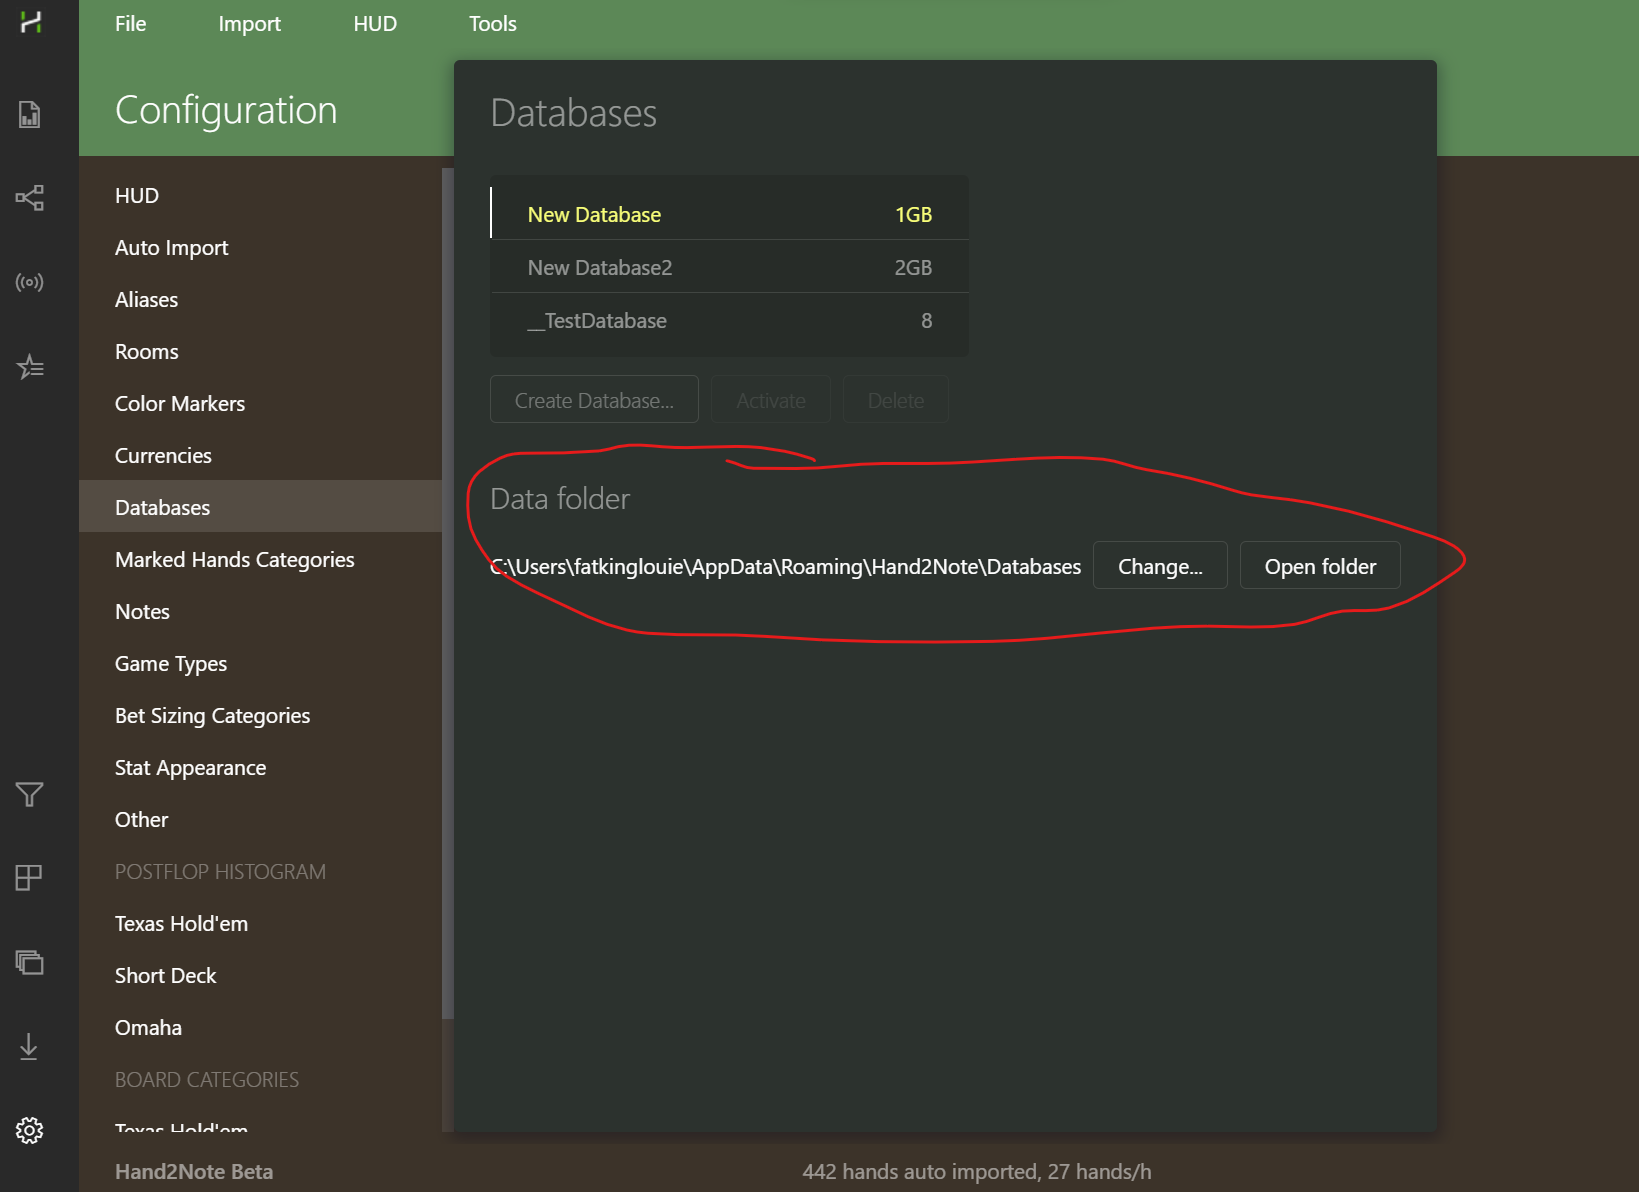
Task: Open the HUD menu in top bar
Action: 375,24
